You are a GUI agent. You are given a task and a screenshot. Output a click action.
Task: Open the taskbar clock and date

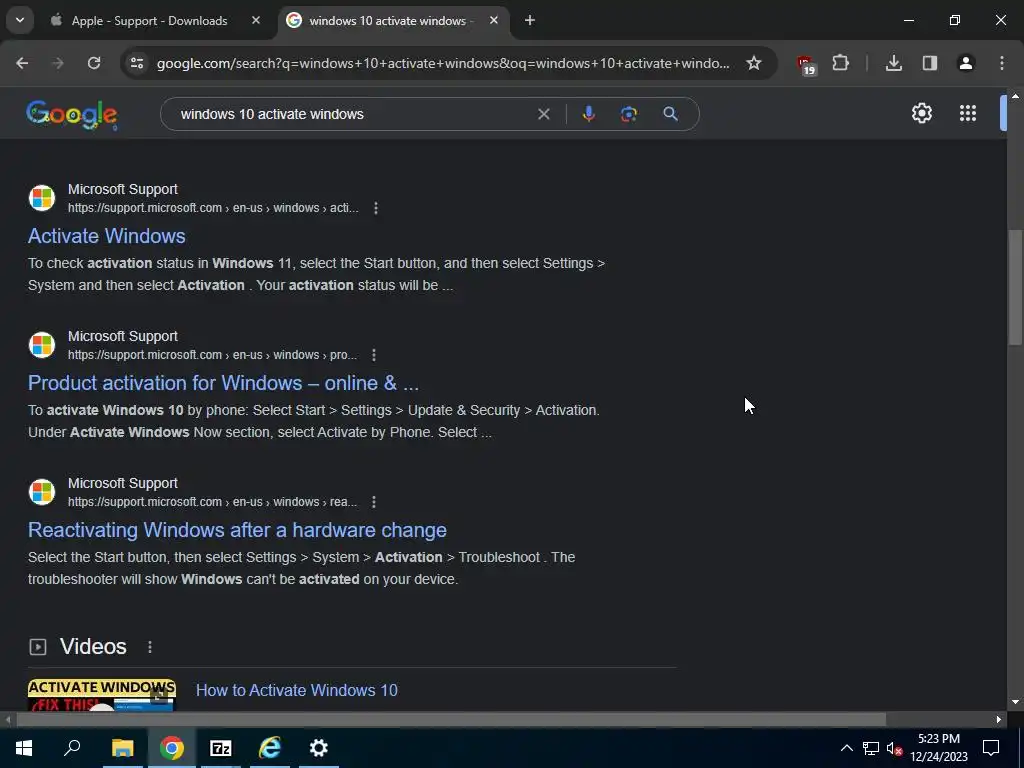[939, 748]
